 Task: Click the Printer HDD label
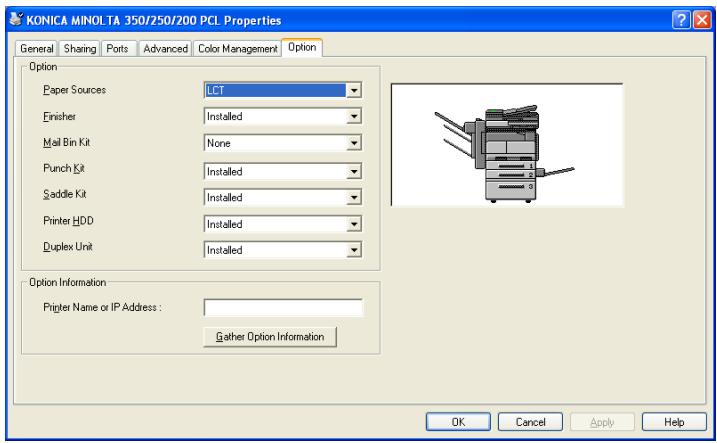coord(68,220)
